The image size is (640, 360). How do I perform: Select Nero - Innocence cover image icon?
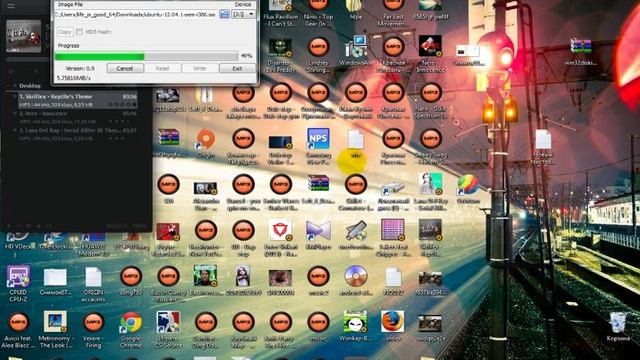click(x=430, y=53)
